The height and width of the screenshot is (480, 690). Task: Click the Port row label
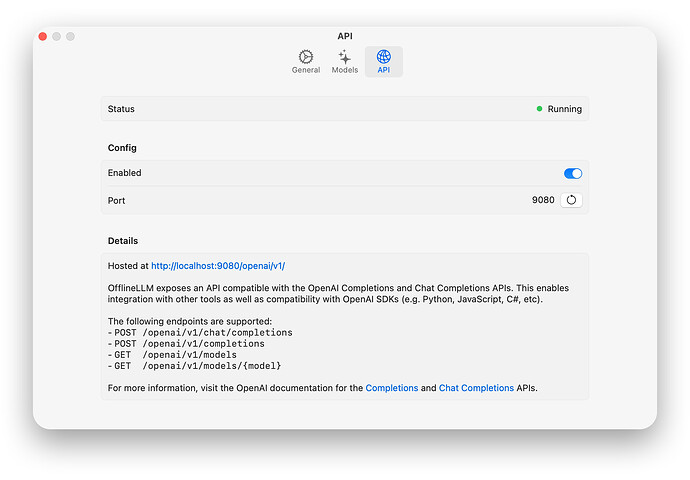coord(117,200)
